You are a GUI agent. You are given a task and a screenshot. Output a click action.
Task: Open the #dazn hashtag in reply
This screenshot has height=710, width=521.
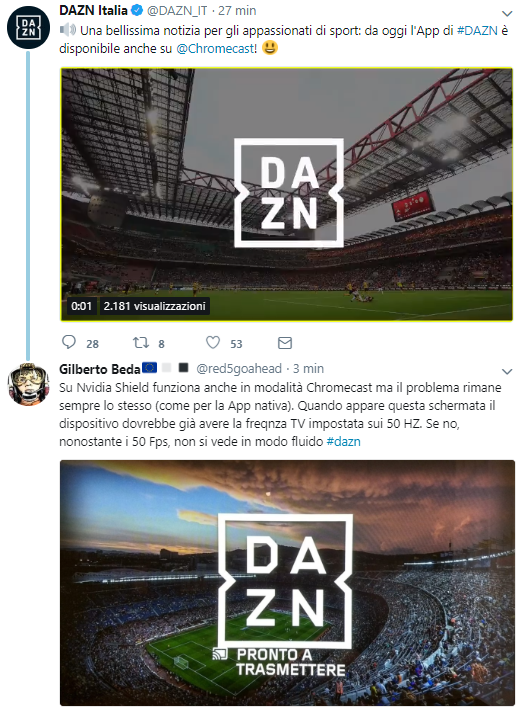coord(343,441)
